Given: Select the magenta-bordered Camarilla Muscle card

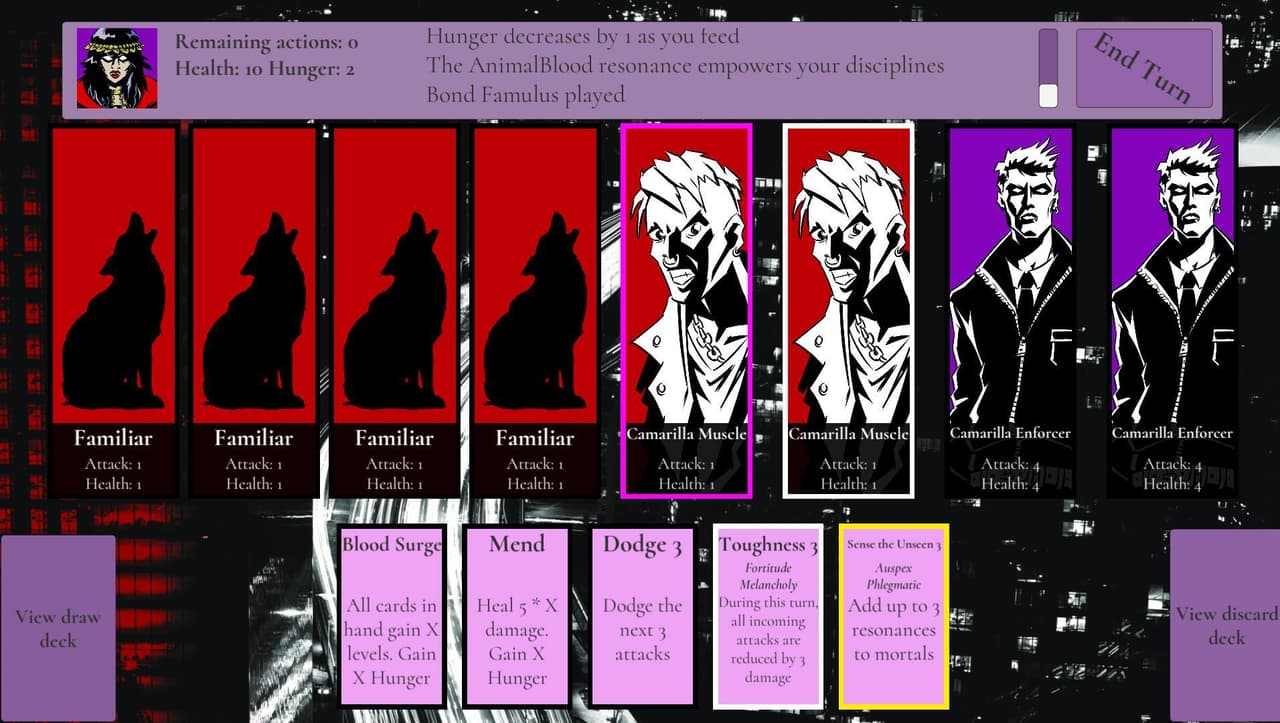Looking at the screenshot, I should tap(686, 310).
